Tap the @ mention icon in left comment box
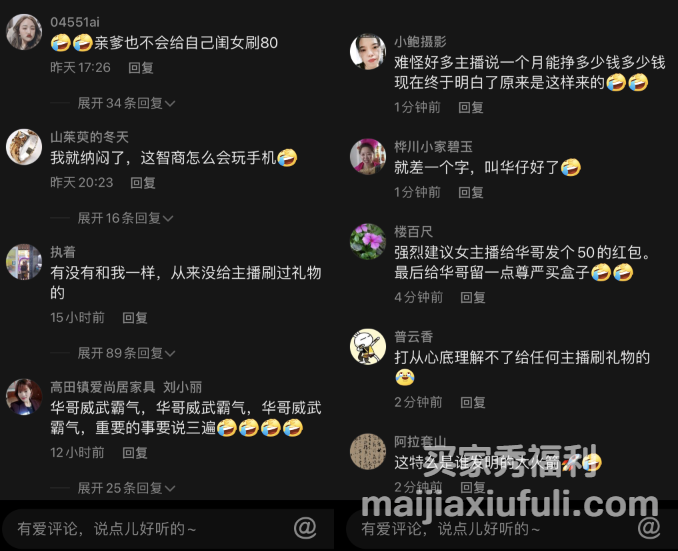 coord(305,528)
